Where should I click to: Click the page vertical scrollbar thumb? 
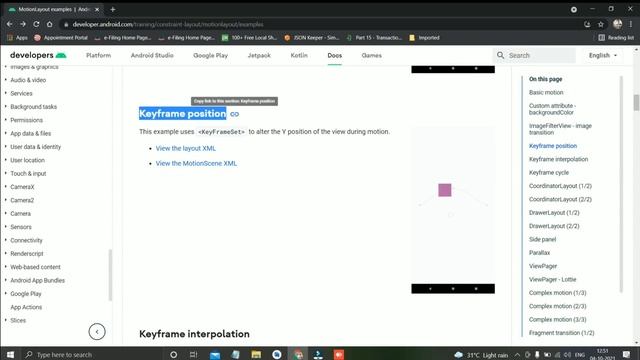(636, 102)
